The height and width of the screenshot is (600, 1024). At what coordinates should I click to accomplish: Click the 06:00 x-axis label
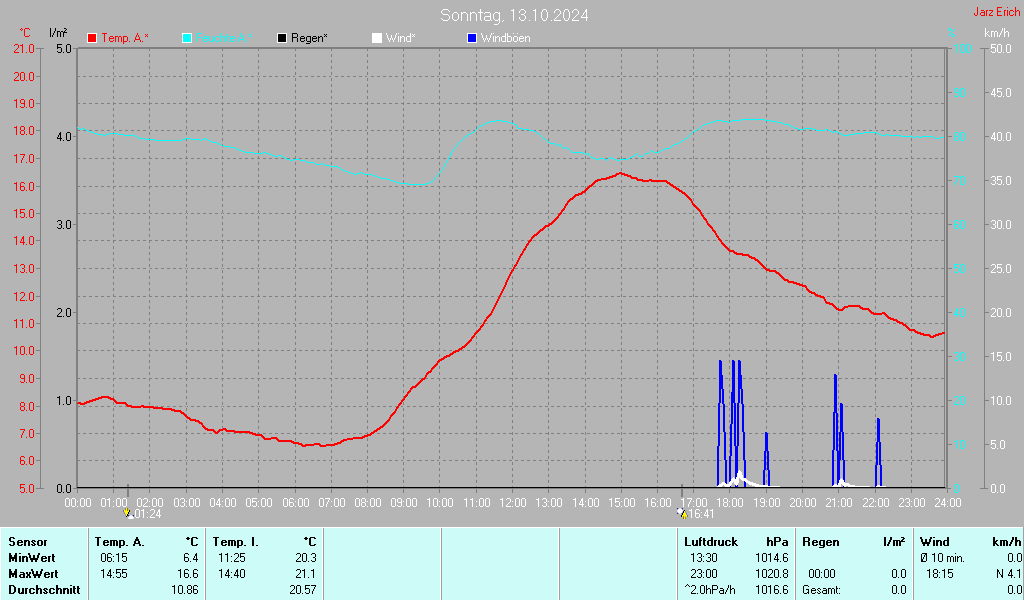(295, 503)
